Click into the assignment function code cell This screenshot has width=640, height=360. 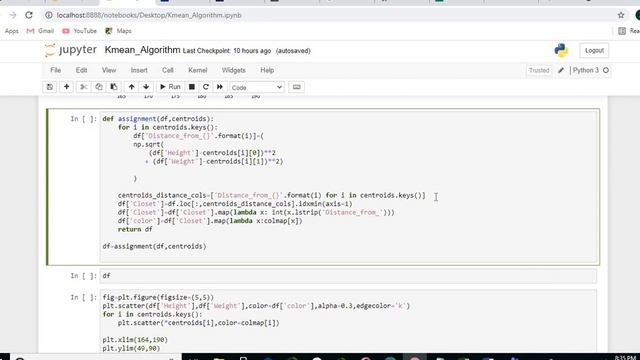pyautogui.click(x=348, y=187)
